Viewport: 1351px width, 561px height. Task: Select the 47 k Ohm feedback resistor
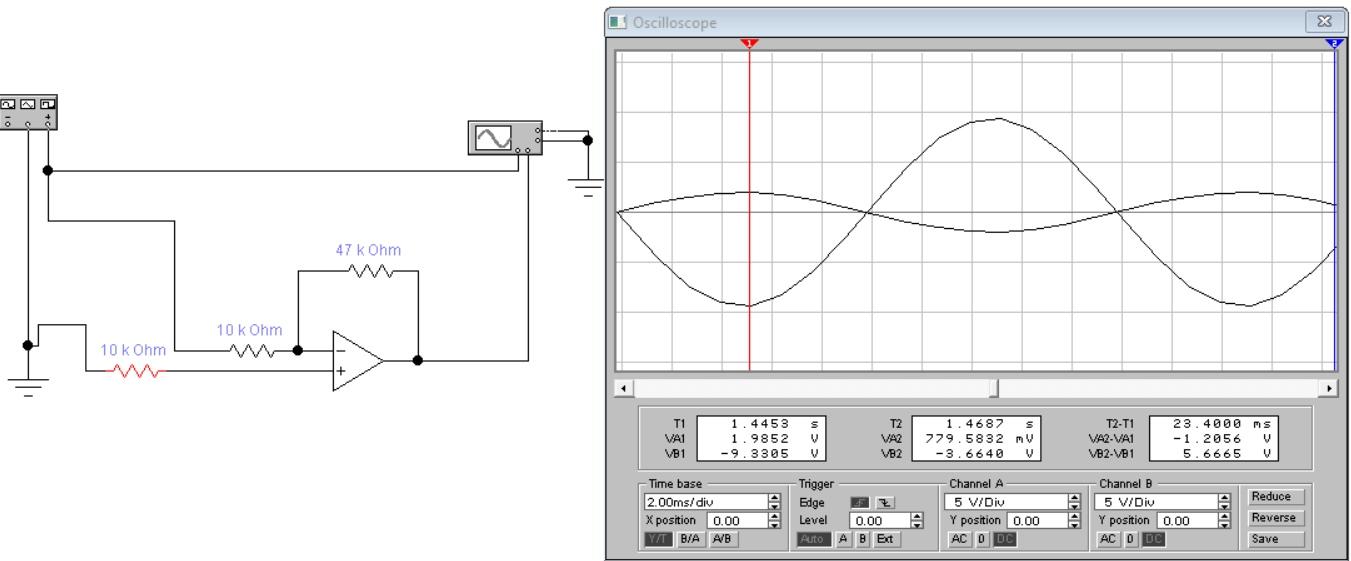(370, 270)
